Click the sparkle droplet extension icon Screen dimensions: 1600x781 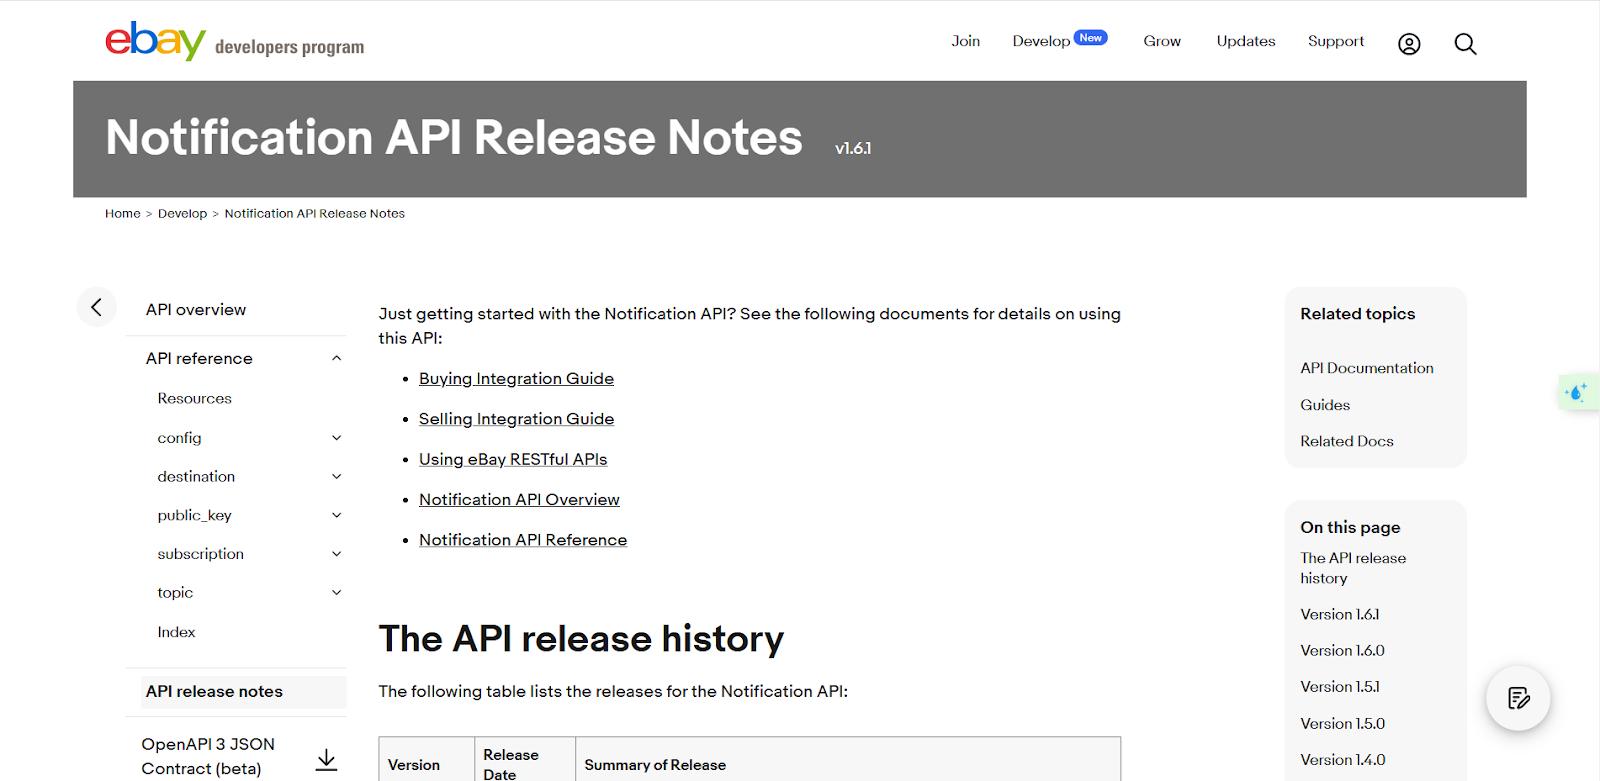pyautogui.click(x=1578, y=392)
